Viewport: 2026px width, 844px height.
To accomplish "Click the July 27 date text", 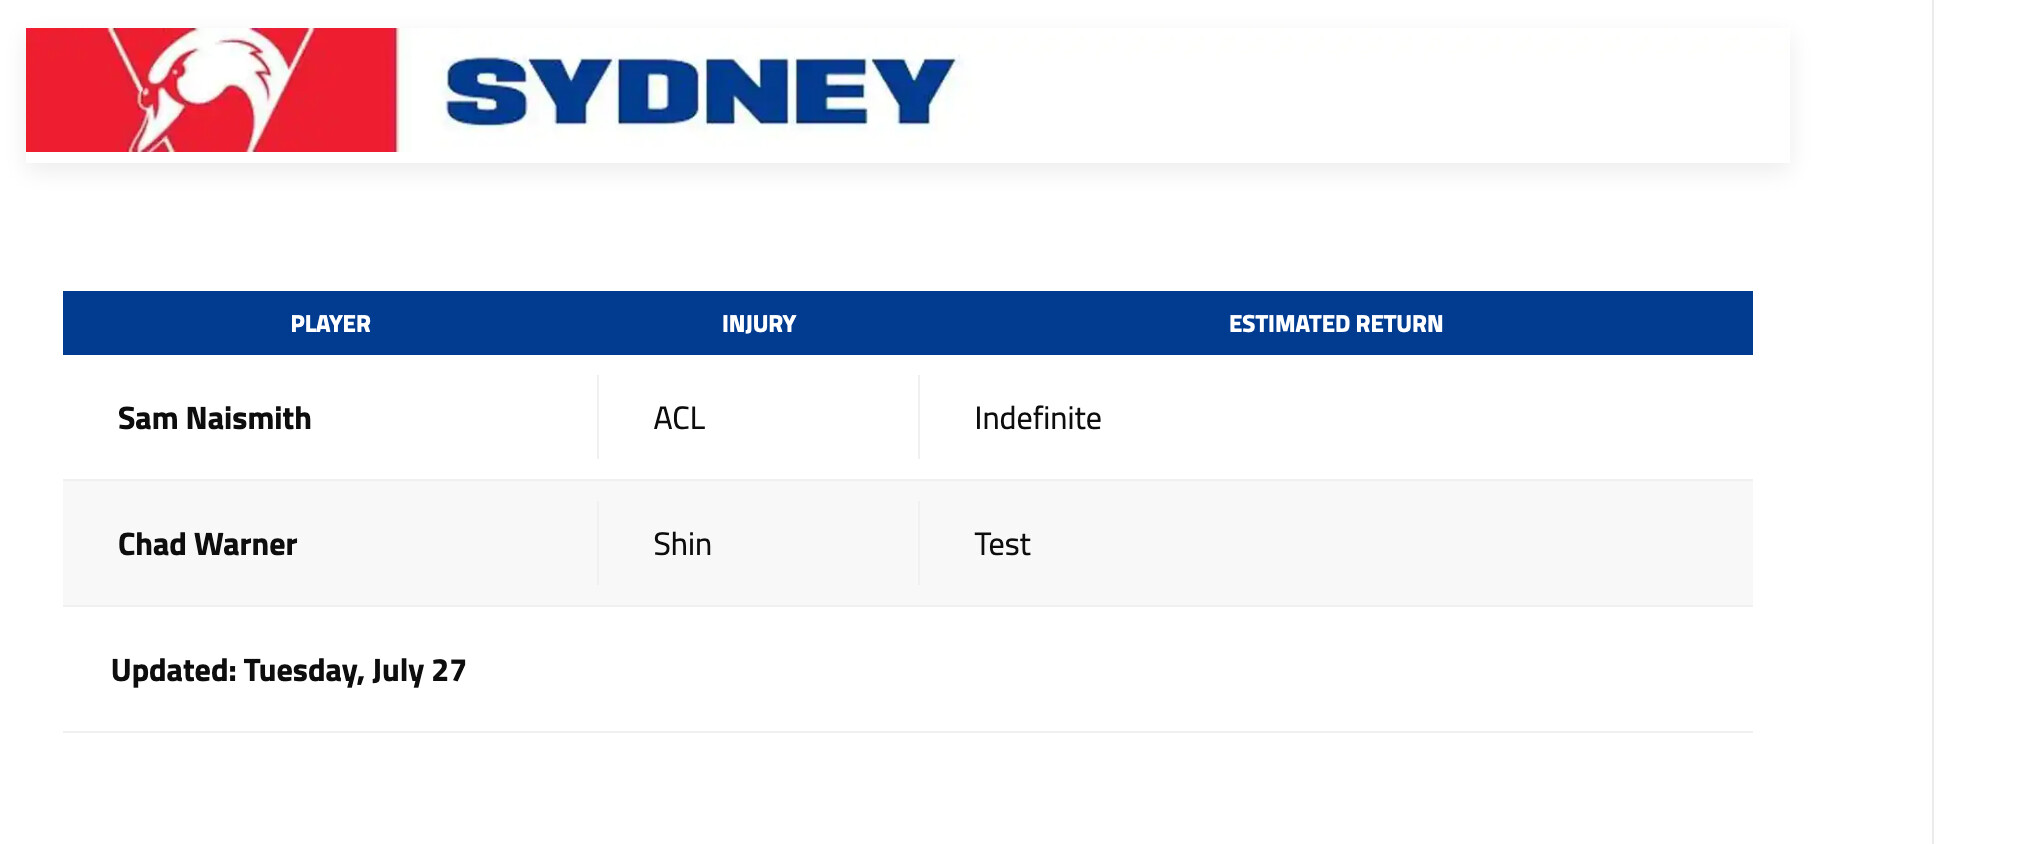I will click(419, 670).
